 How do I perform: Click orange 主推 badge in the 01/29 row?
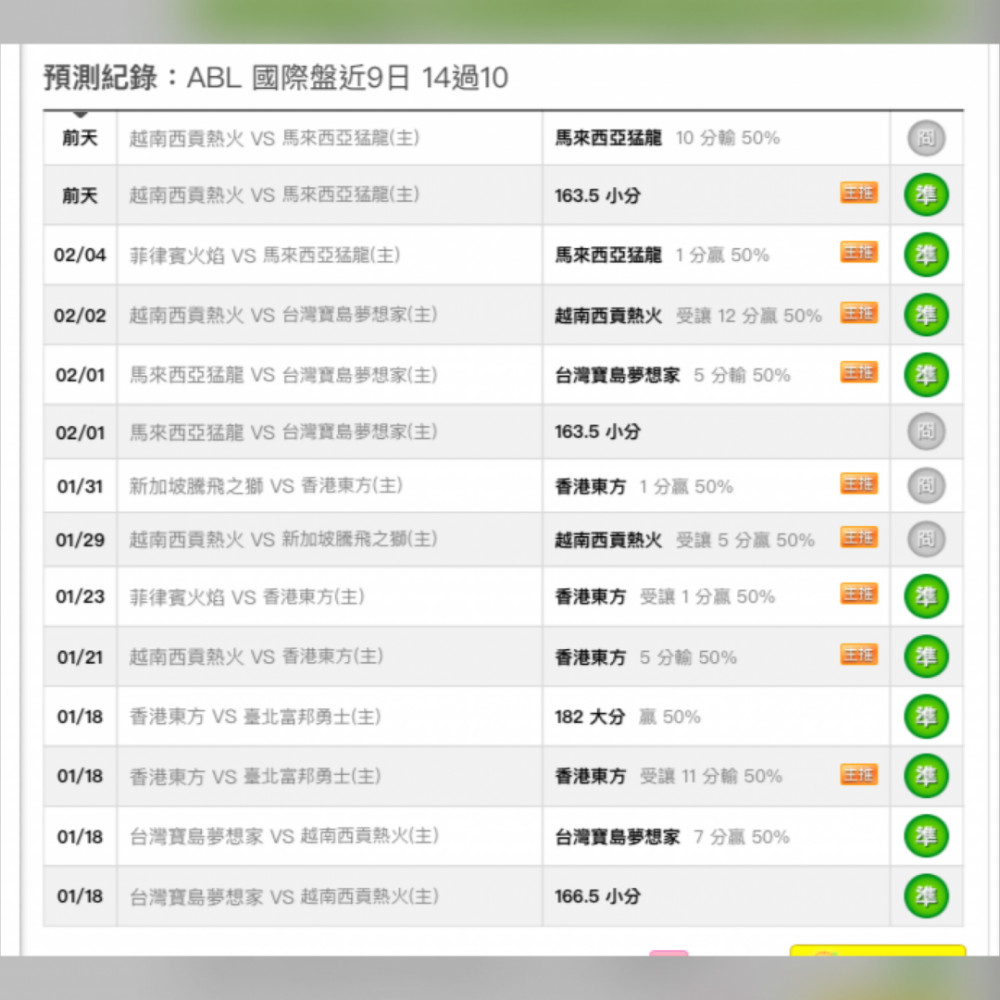click(x=858, y=537)
